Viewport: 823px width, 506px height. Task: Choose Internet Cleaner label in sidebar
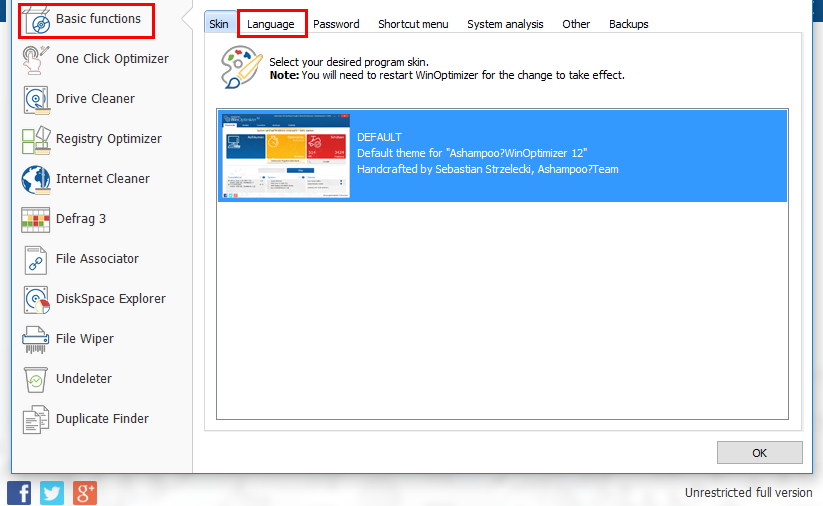tap(103, 178)
